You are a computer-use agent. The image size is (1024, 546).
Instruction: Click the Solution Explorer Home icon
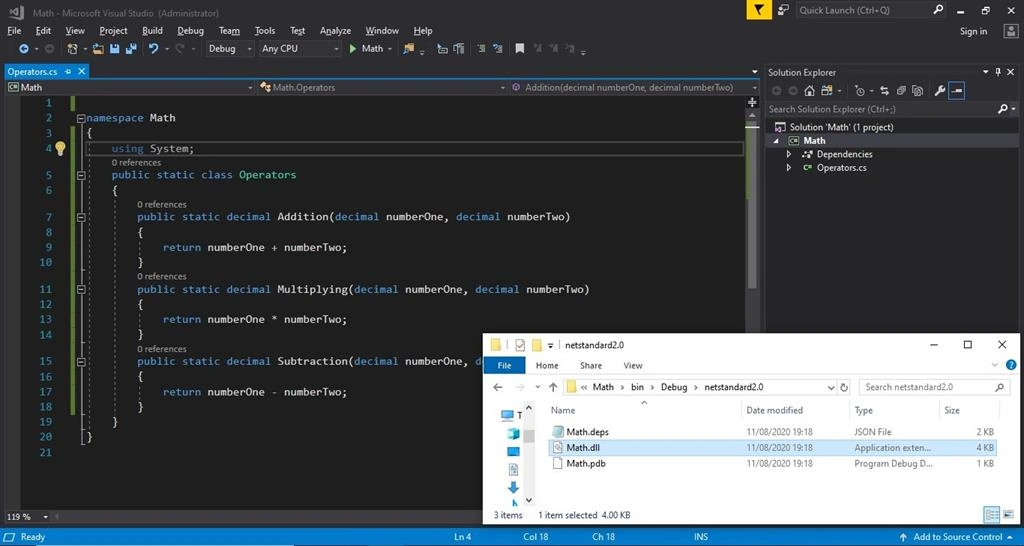click(809, 91)
